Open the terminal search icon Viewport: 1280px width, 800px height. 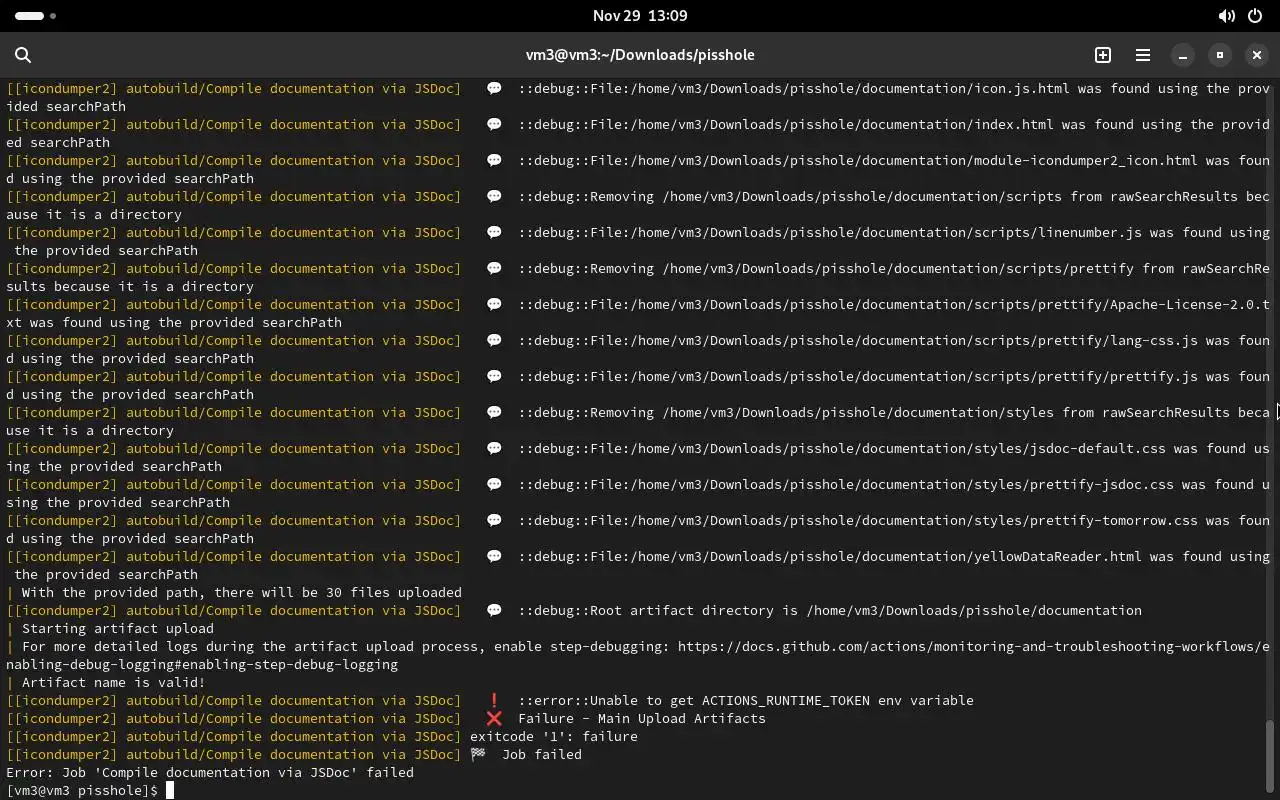(x=23, y=55)
